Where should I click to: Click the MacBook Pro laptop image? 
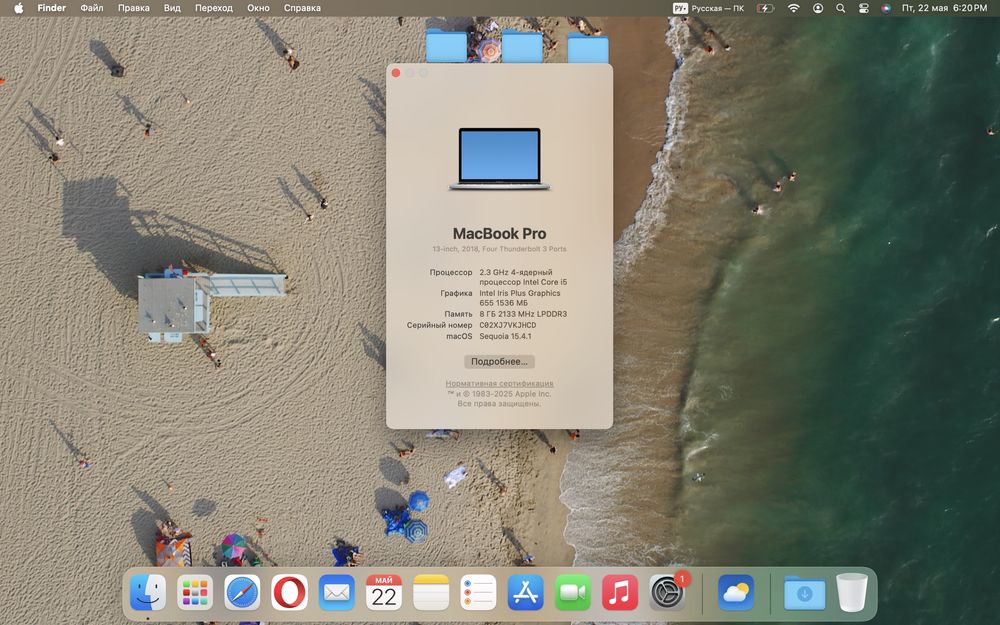(499, 159)
